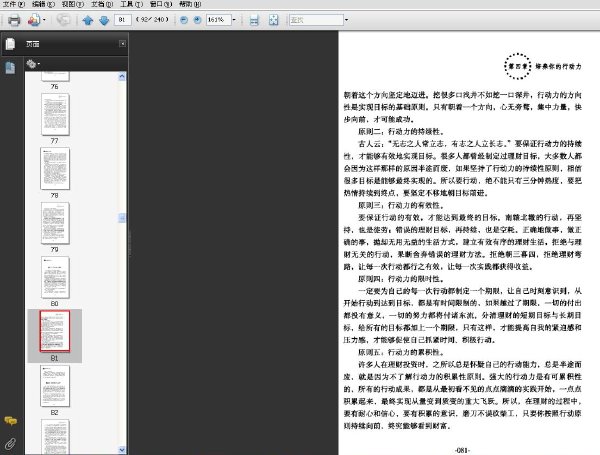Select the page 77 thumbnail
Image resolution: width=600 pixels, height=455 pixels.
55,114
